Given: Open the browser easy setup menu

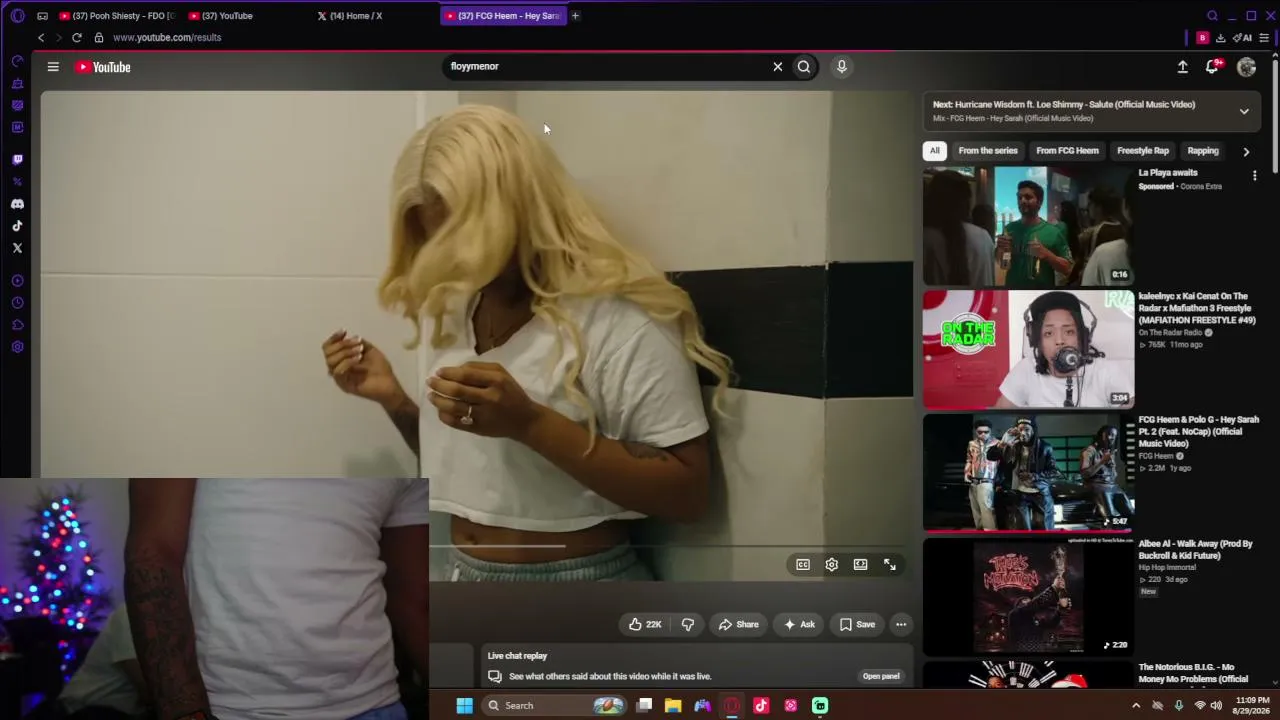Looking at the screenshot, I should pyautogui.click(x=1264, y=38).
